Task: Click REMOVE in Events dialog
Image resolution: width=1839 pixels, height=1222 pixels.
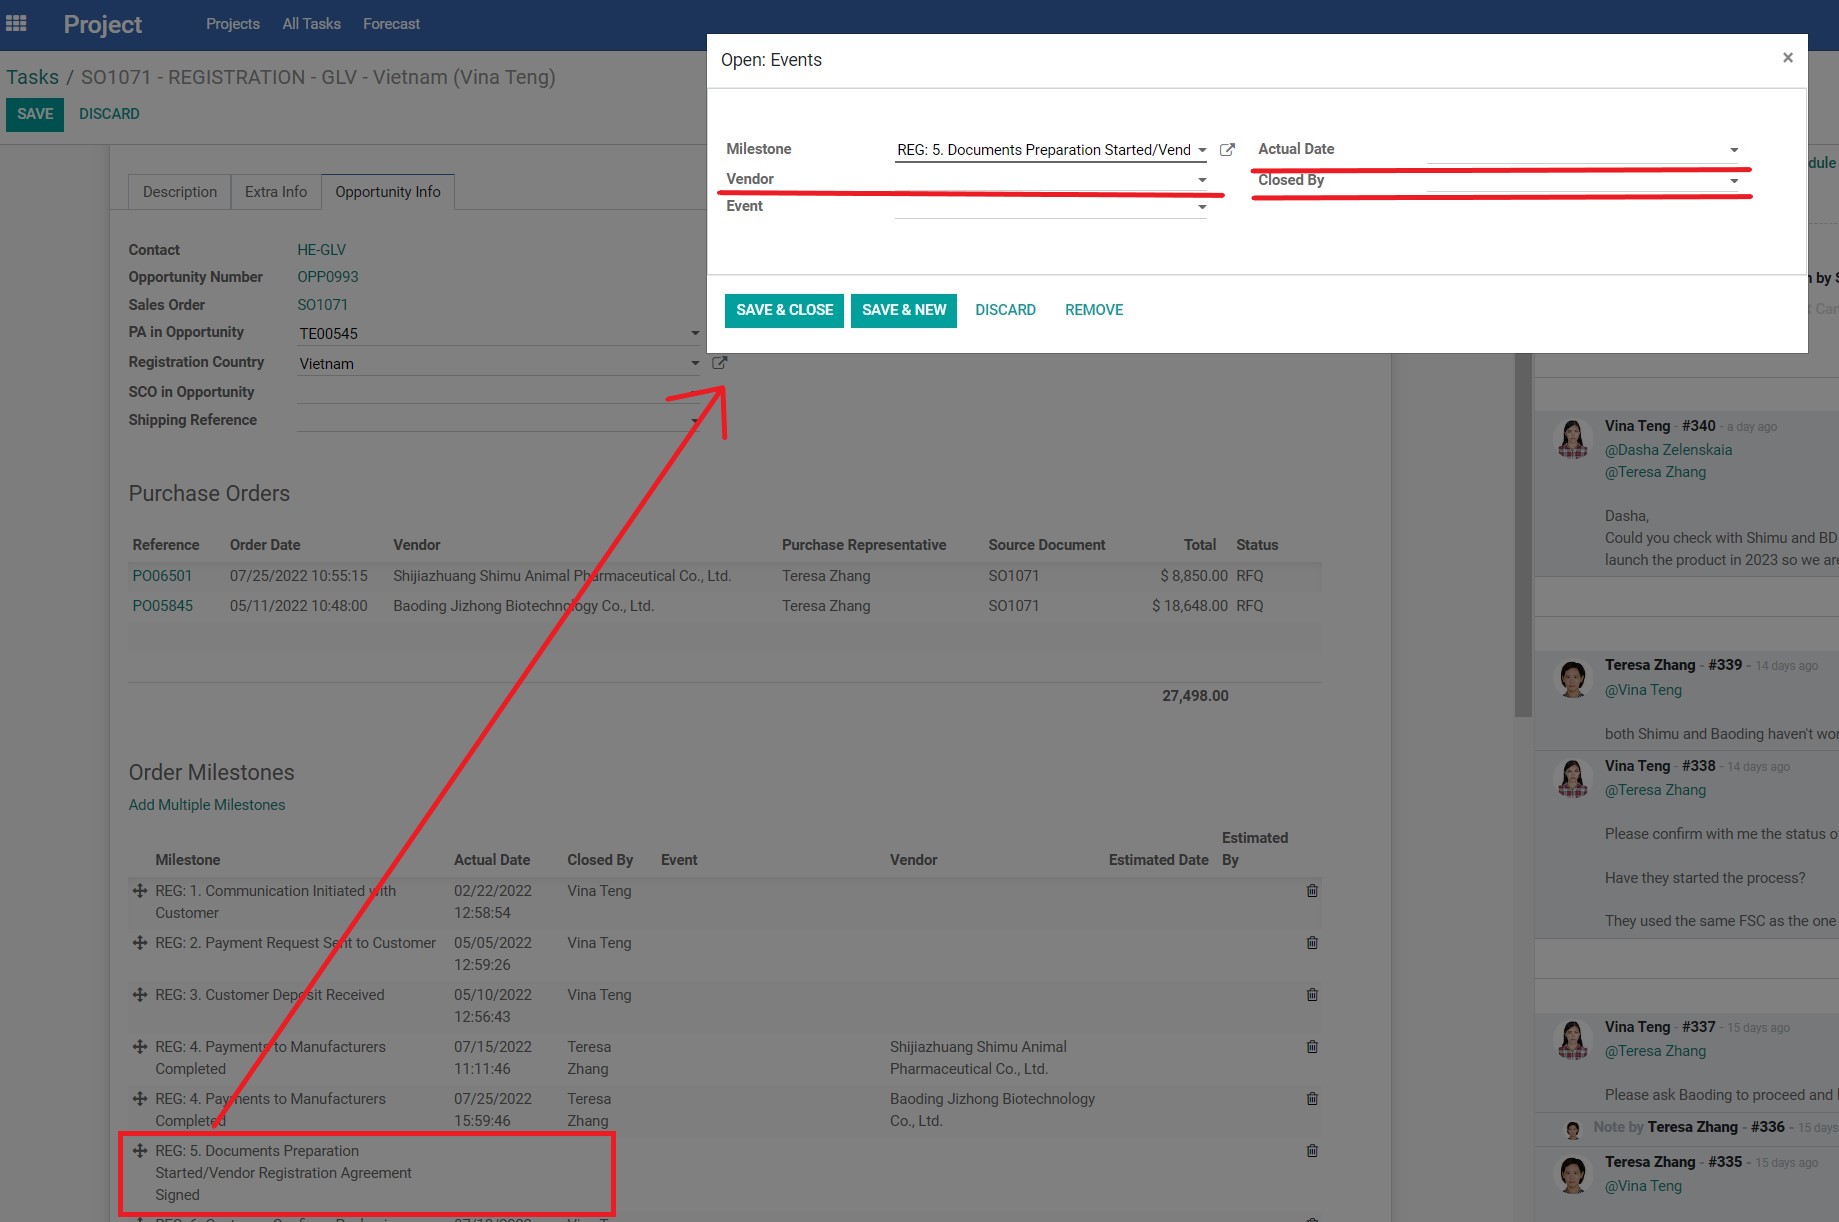Action: tap(1094, 310)
